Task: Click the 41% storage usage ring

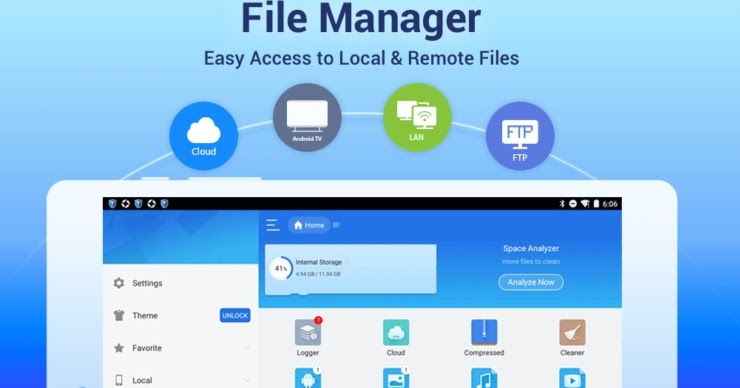Action: click(281, 269)
